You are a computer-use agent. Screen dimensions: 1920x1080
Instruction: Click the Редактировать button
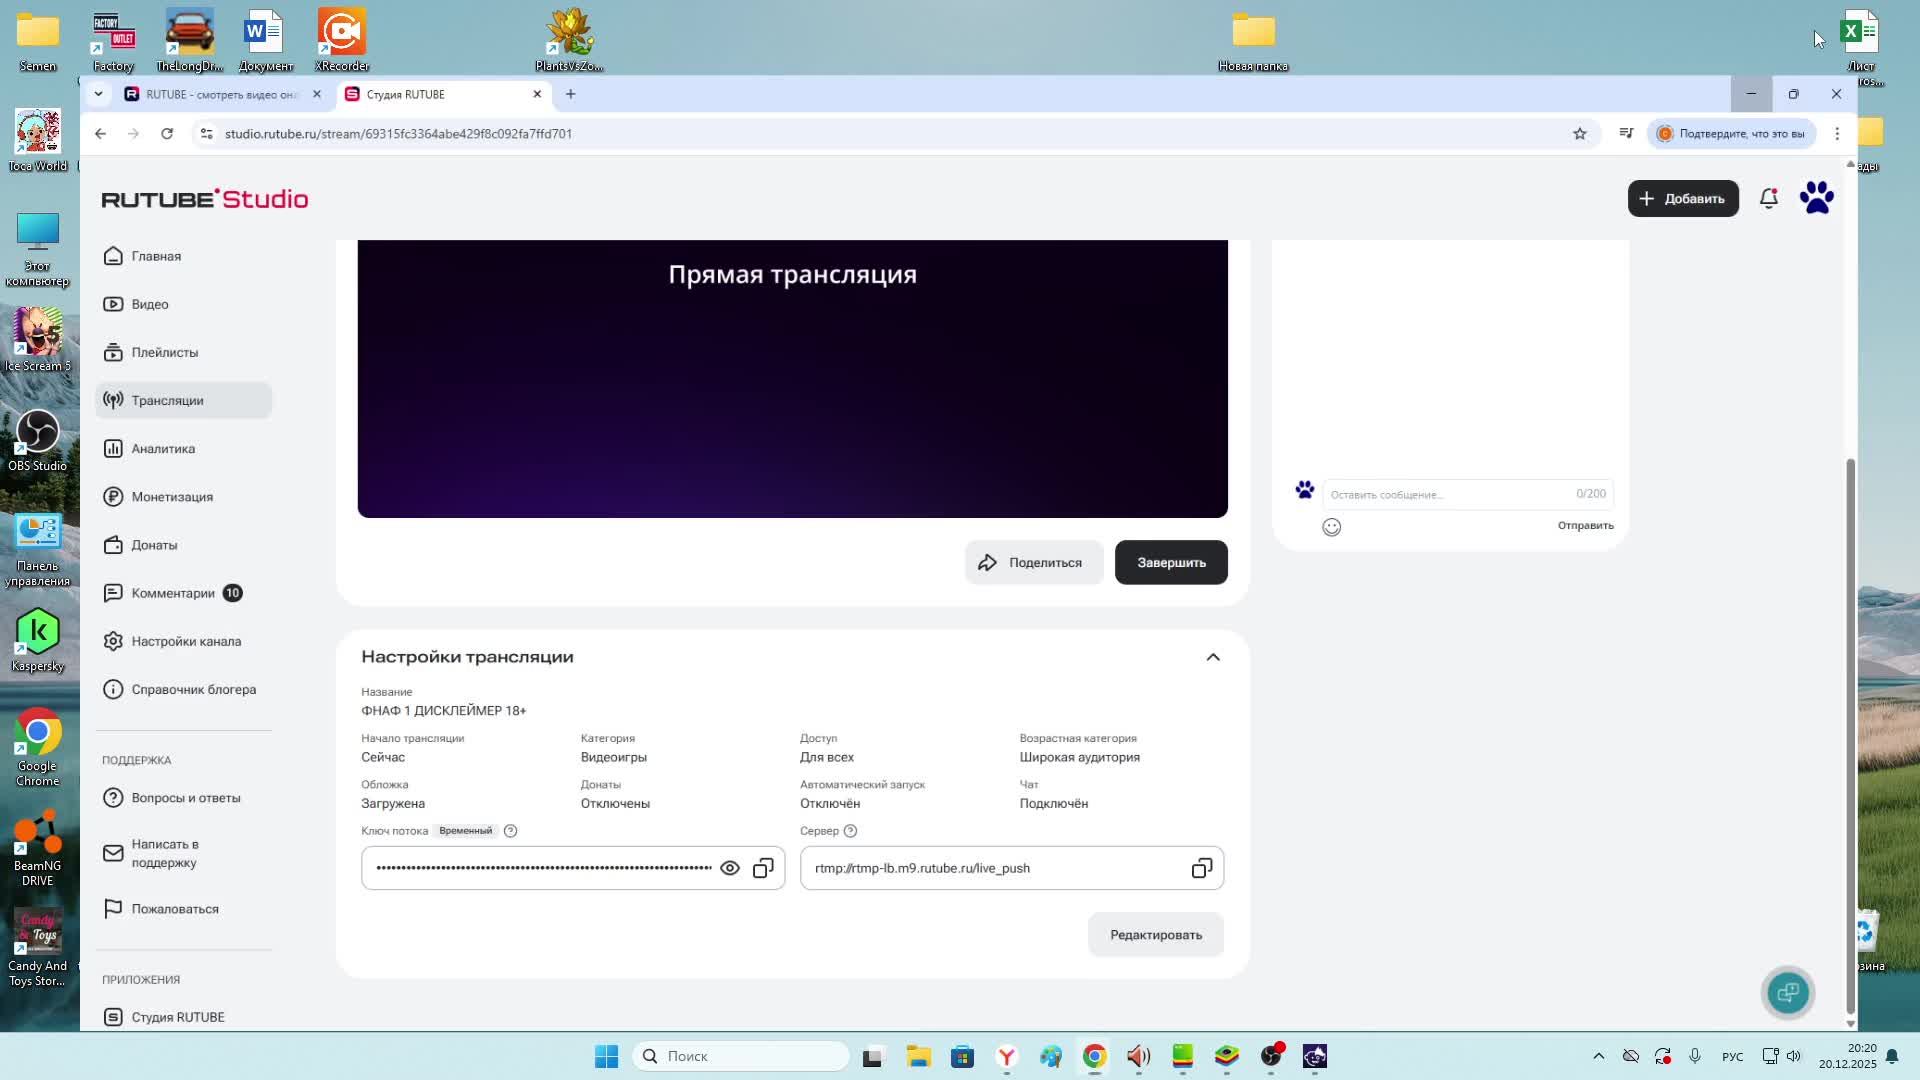(1155, 935)
